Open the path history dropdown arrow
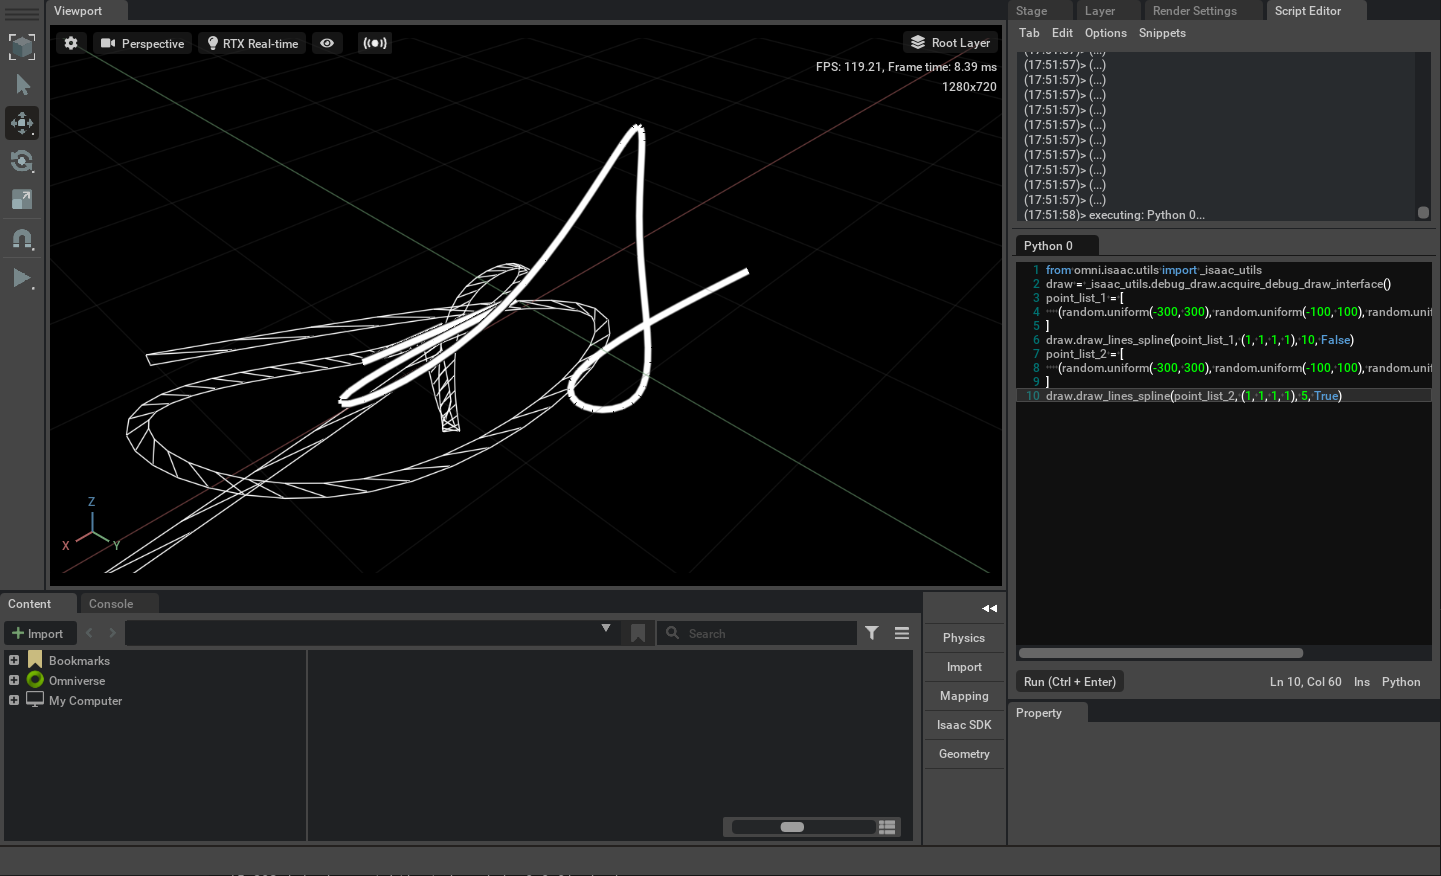This screenshot has width=1441, height=876. [x=606, y=628]
